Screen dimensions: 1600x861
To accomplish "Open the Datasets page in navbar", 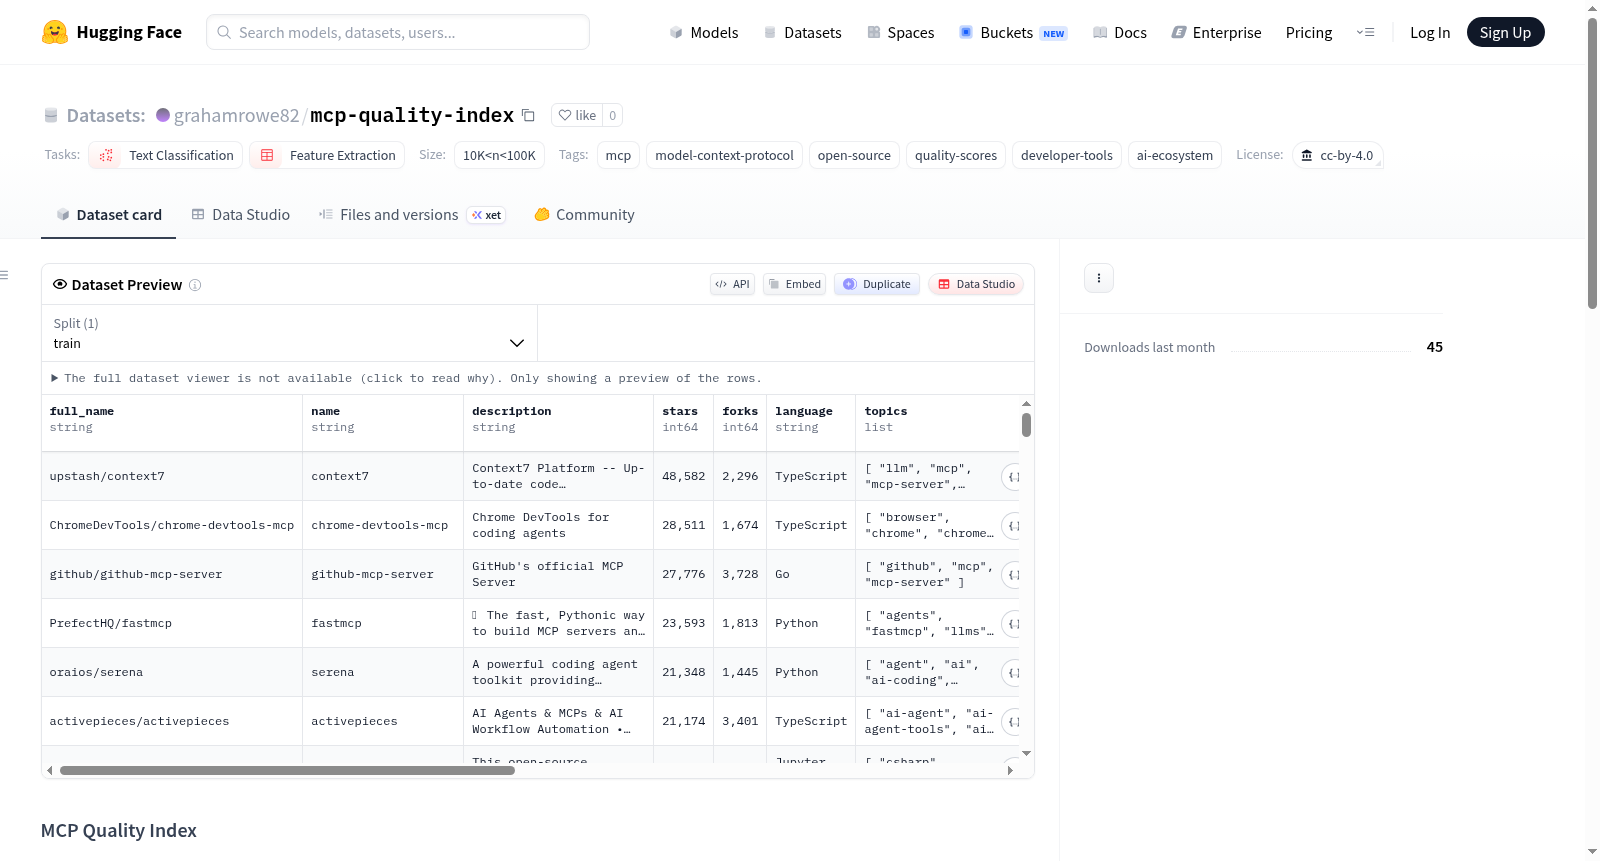I will [802, 32].
